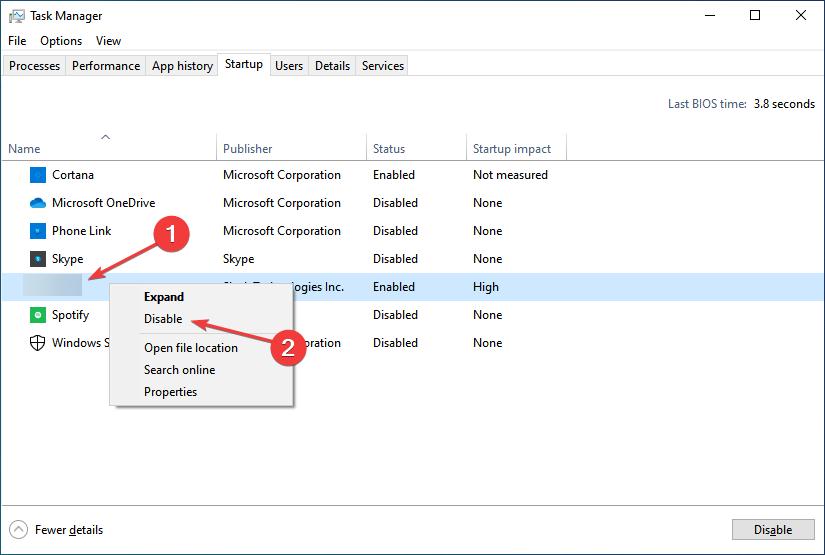The image size is (825, 555).
Task: Switch to the Services tab
Action: point(383,66)
